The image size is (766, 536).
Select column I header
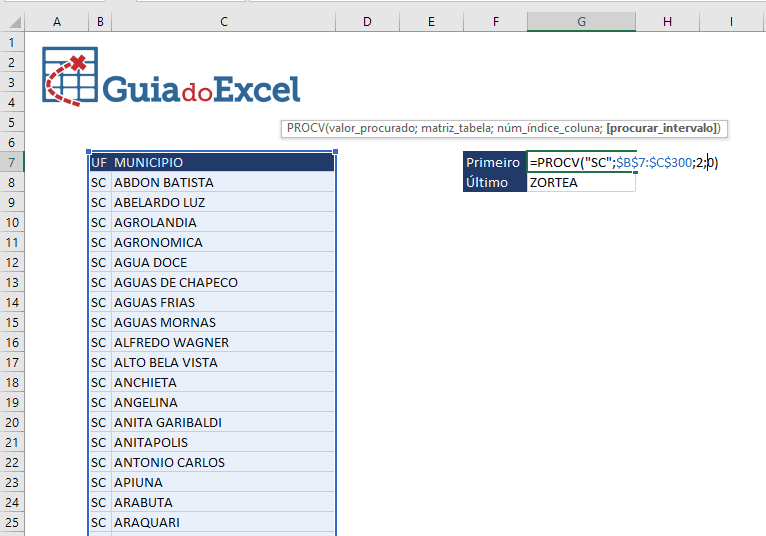pos(731,22)
